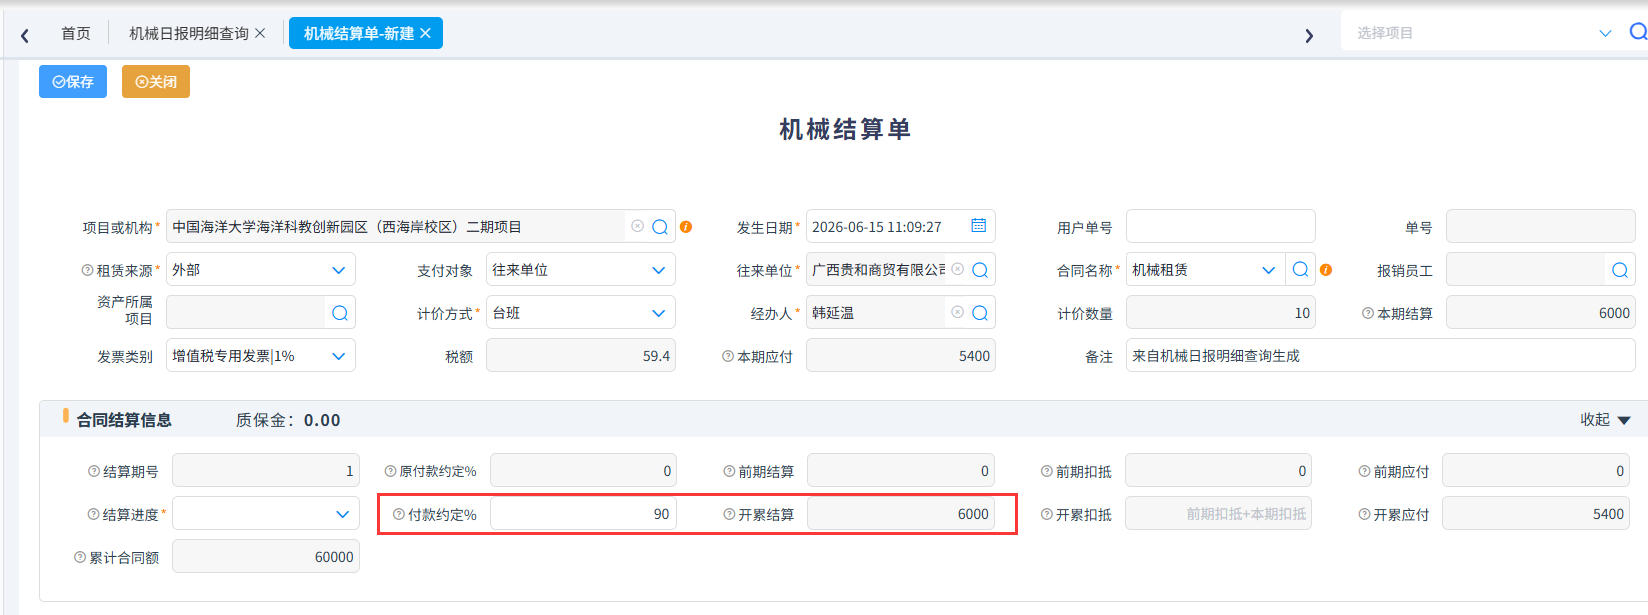
Task: Click the orange info icon beside 合同名称
Action: point(1326,270)
